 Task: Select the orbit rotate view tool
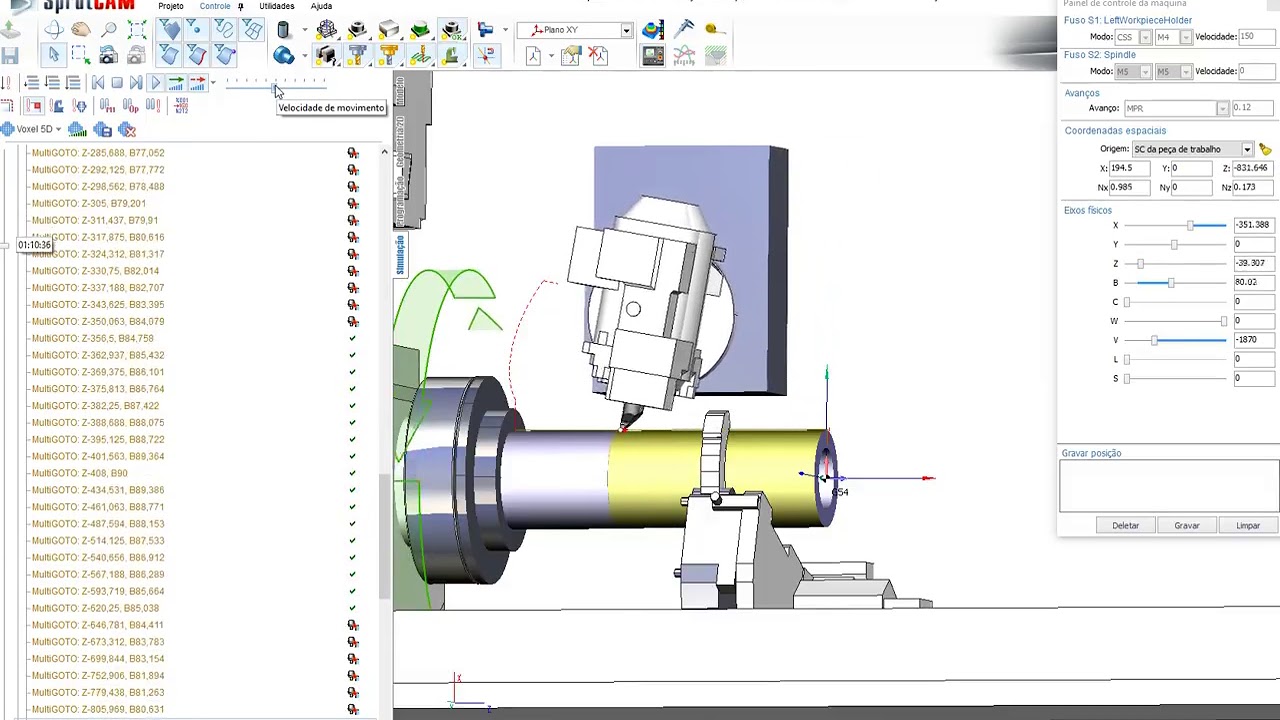(54, 29)
